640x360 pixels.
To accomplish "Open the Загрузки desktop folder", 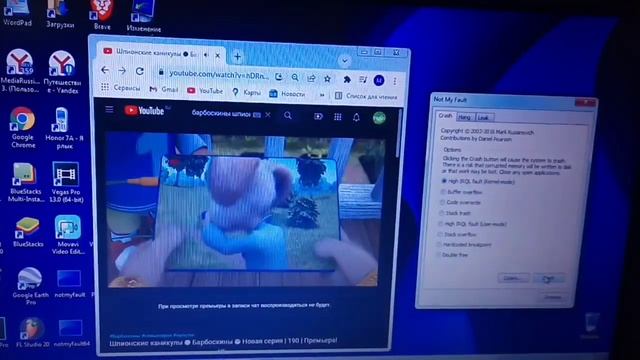I will click(x=60, y=14).
